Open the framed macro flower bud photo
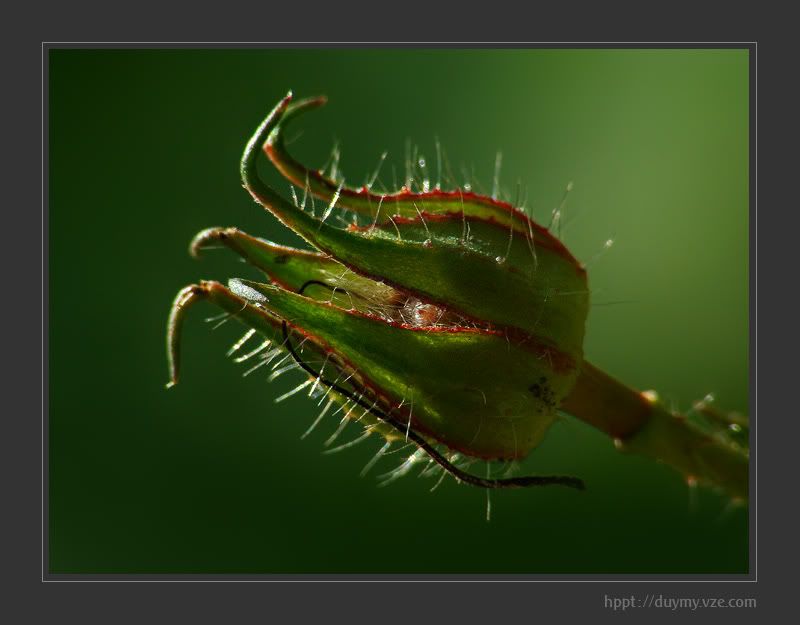Screen dimensions: 800x625 pyautogui.click(x=399, y=311)
